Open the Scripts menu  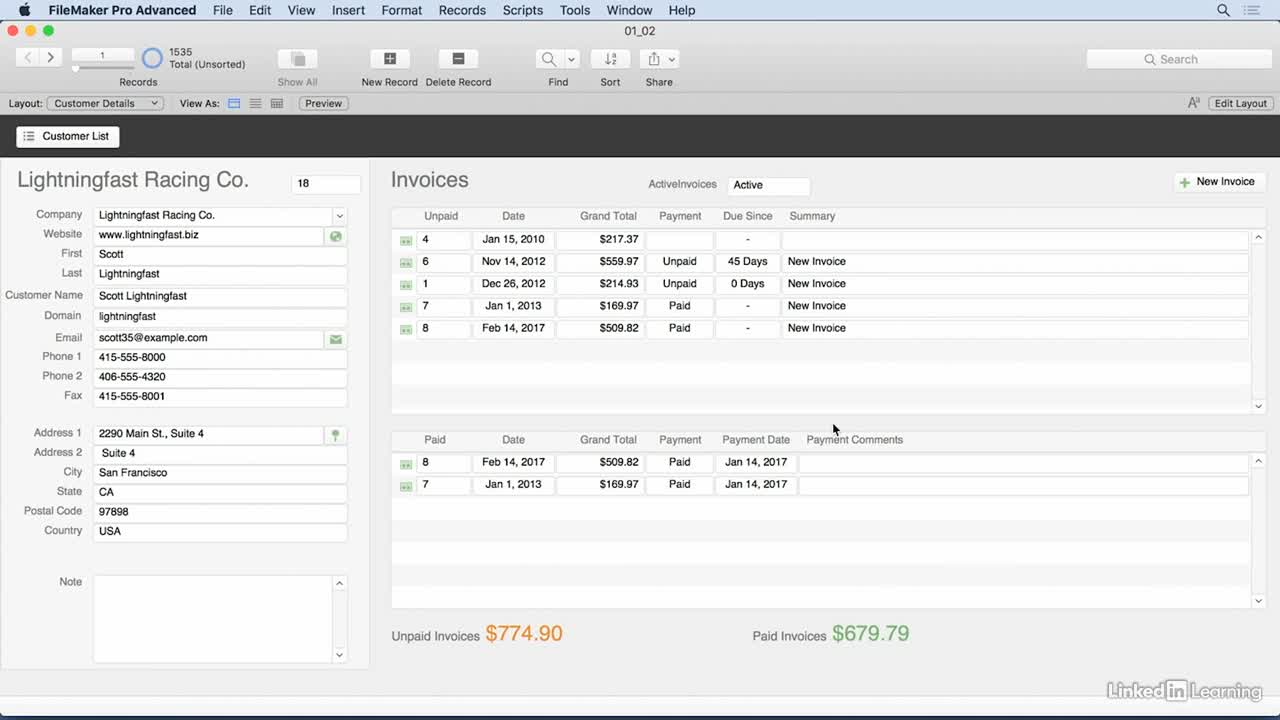[523, 10]
